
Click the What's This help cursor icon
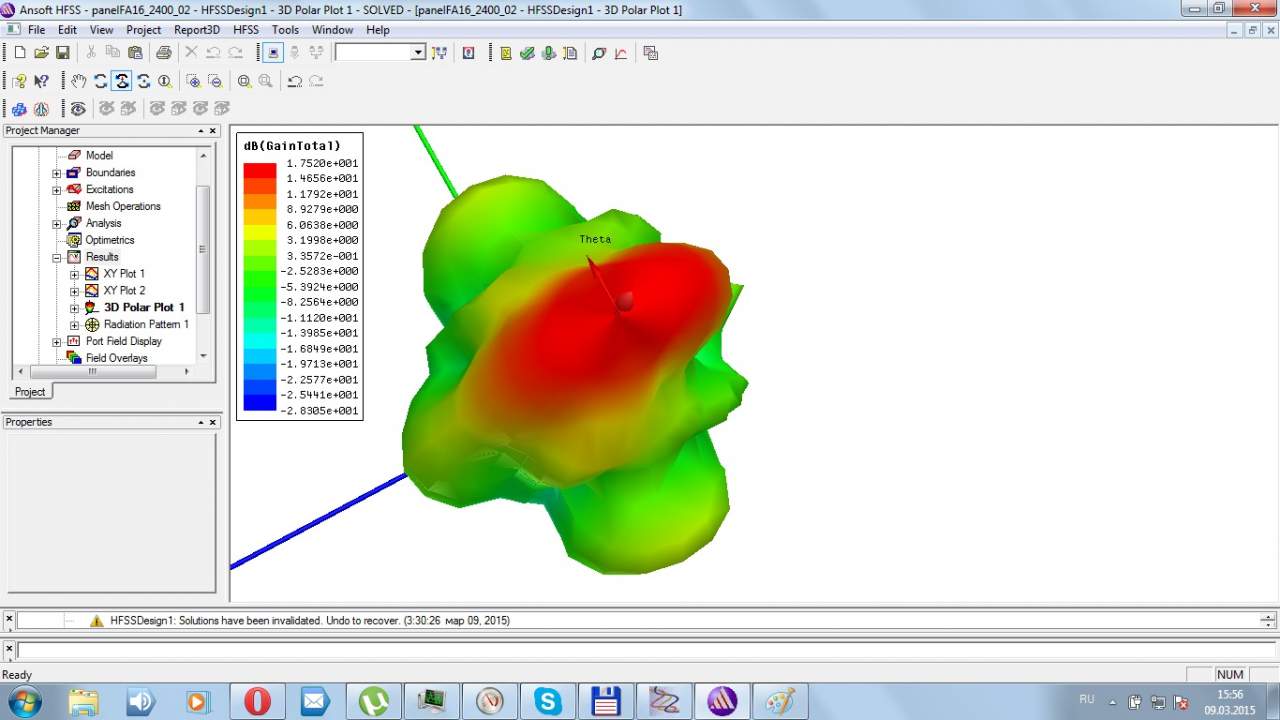(x=41, y=81)
